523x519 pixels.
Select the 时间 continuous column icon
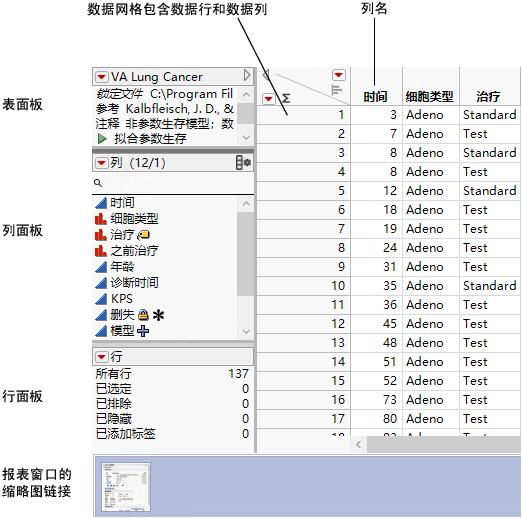[x=101, y=202]
